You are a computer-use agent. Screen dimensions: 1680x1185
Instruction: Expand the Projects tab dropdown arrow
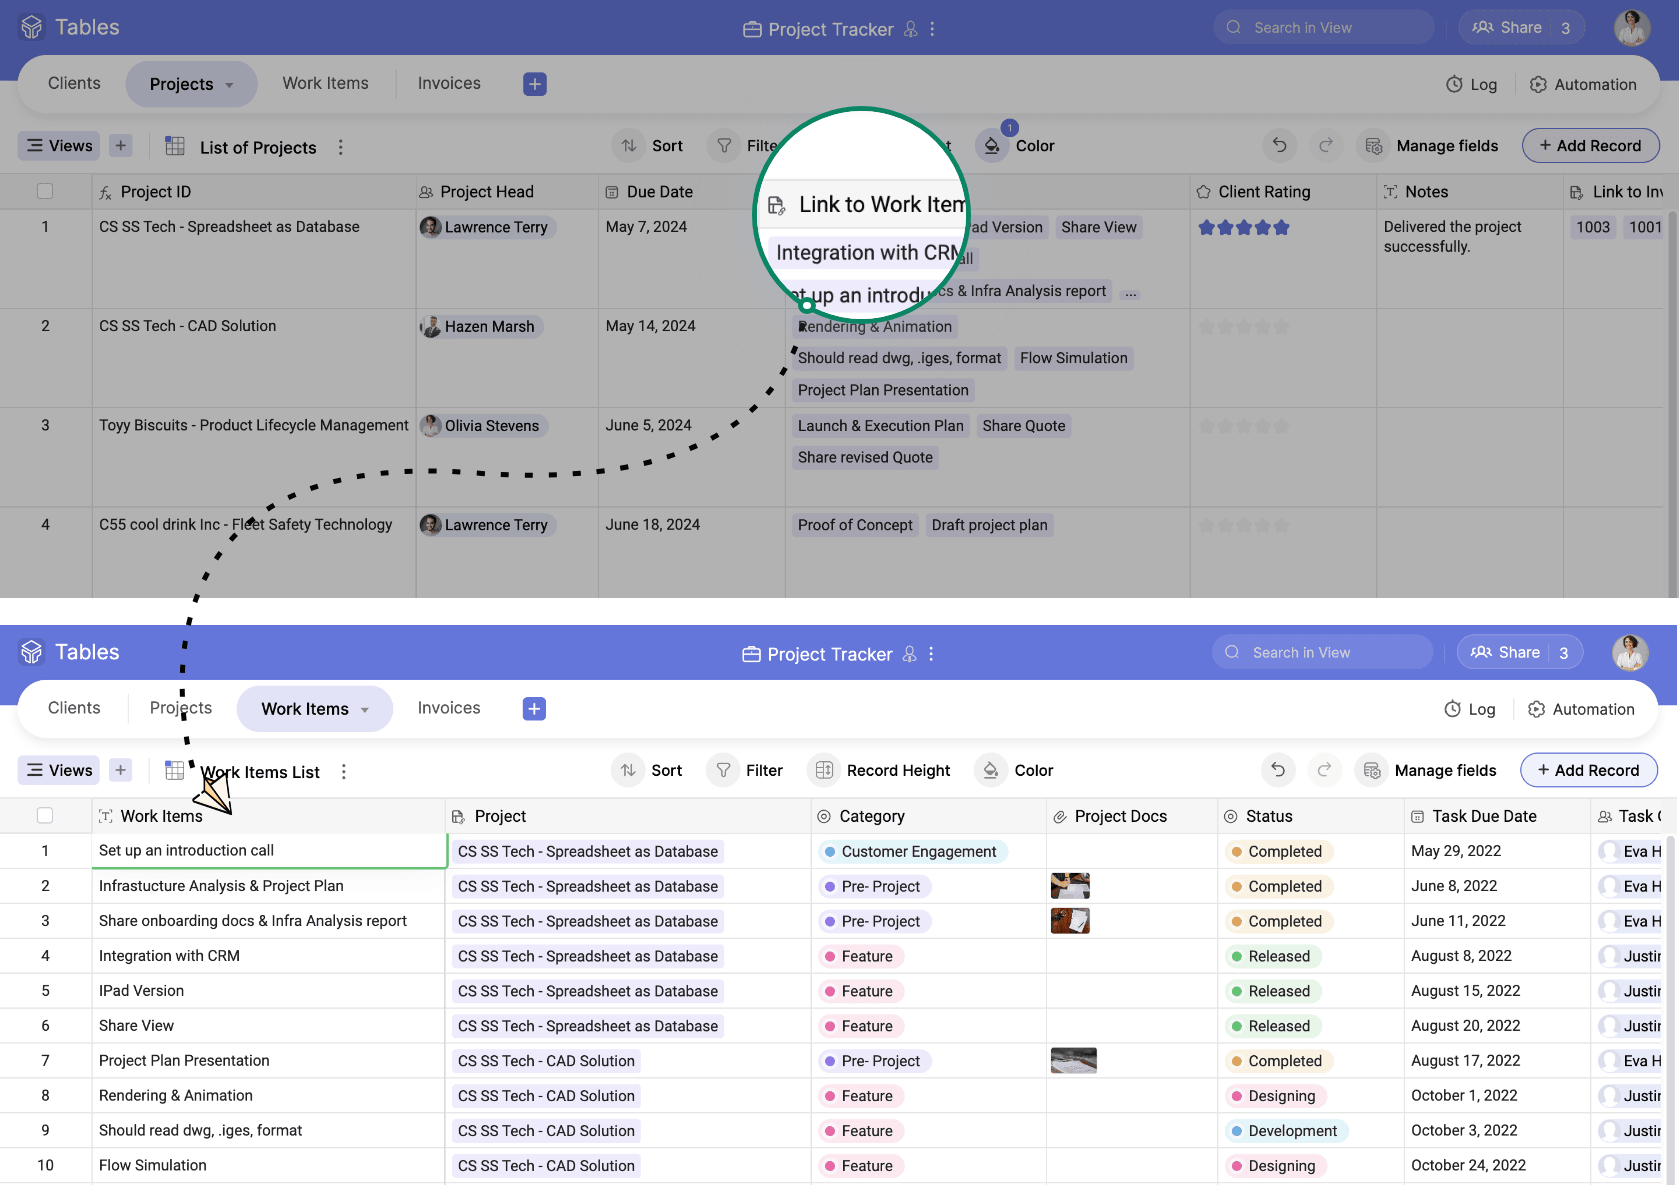pyautogui.click(x=229, y=85)
